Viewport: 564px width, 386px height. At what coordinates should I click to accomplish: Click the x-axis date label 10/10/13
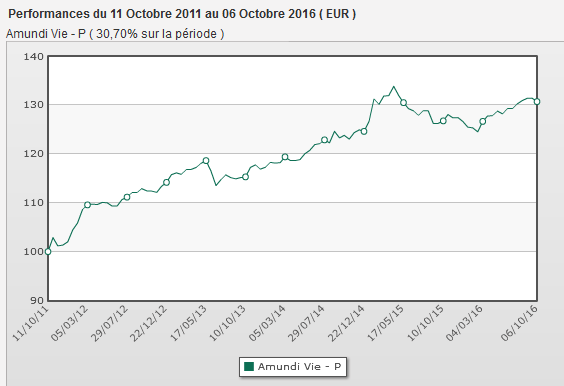[x=228, y=323]
